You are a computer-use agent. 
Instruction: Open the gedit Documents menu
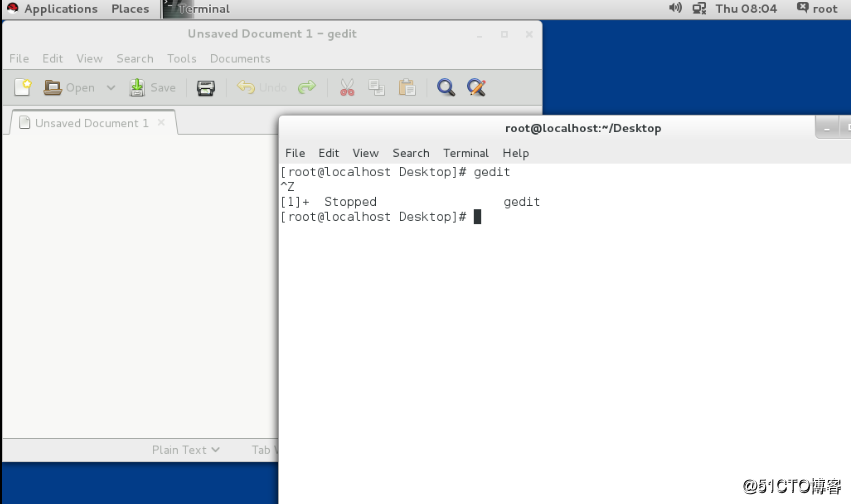pyautogui.click(x=240, y=59)
